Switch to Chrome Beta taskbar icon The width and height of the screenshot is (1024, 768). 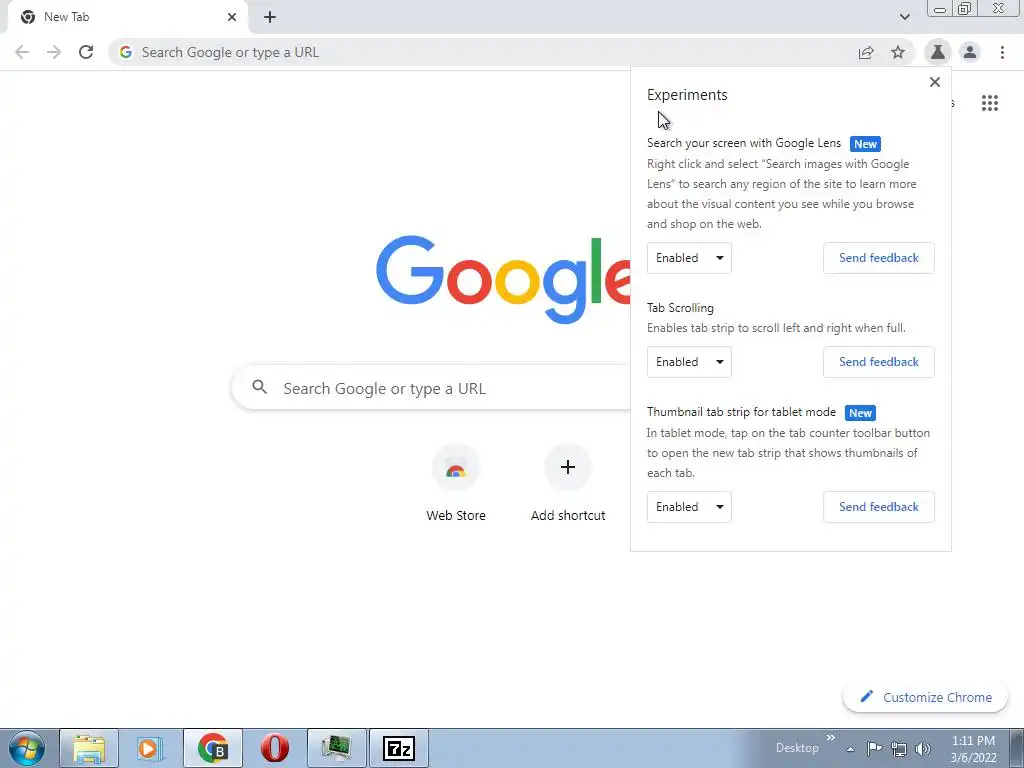[x=213, y=748]
